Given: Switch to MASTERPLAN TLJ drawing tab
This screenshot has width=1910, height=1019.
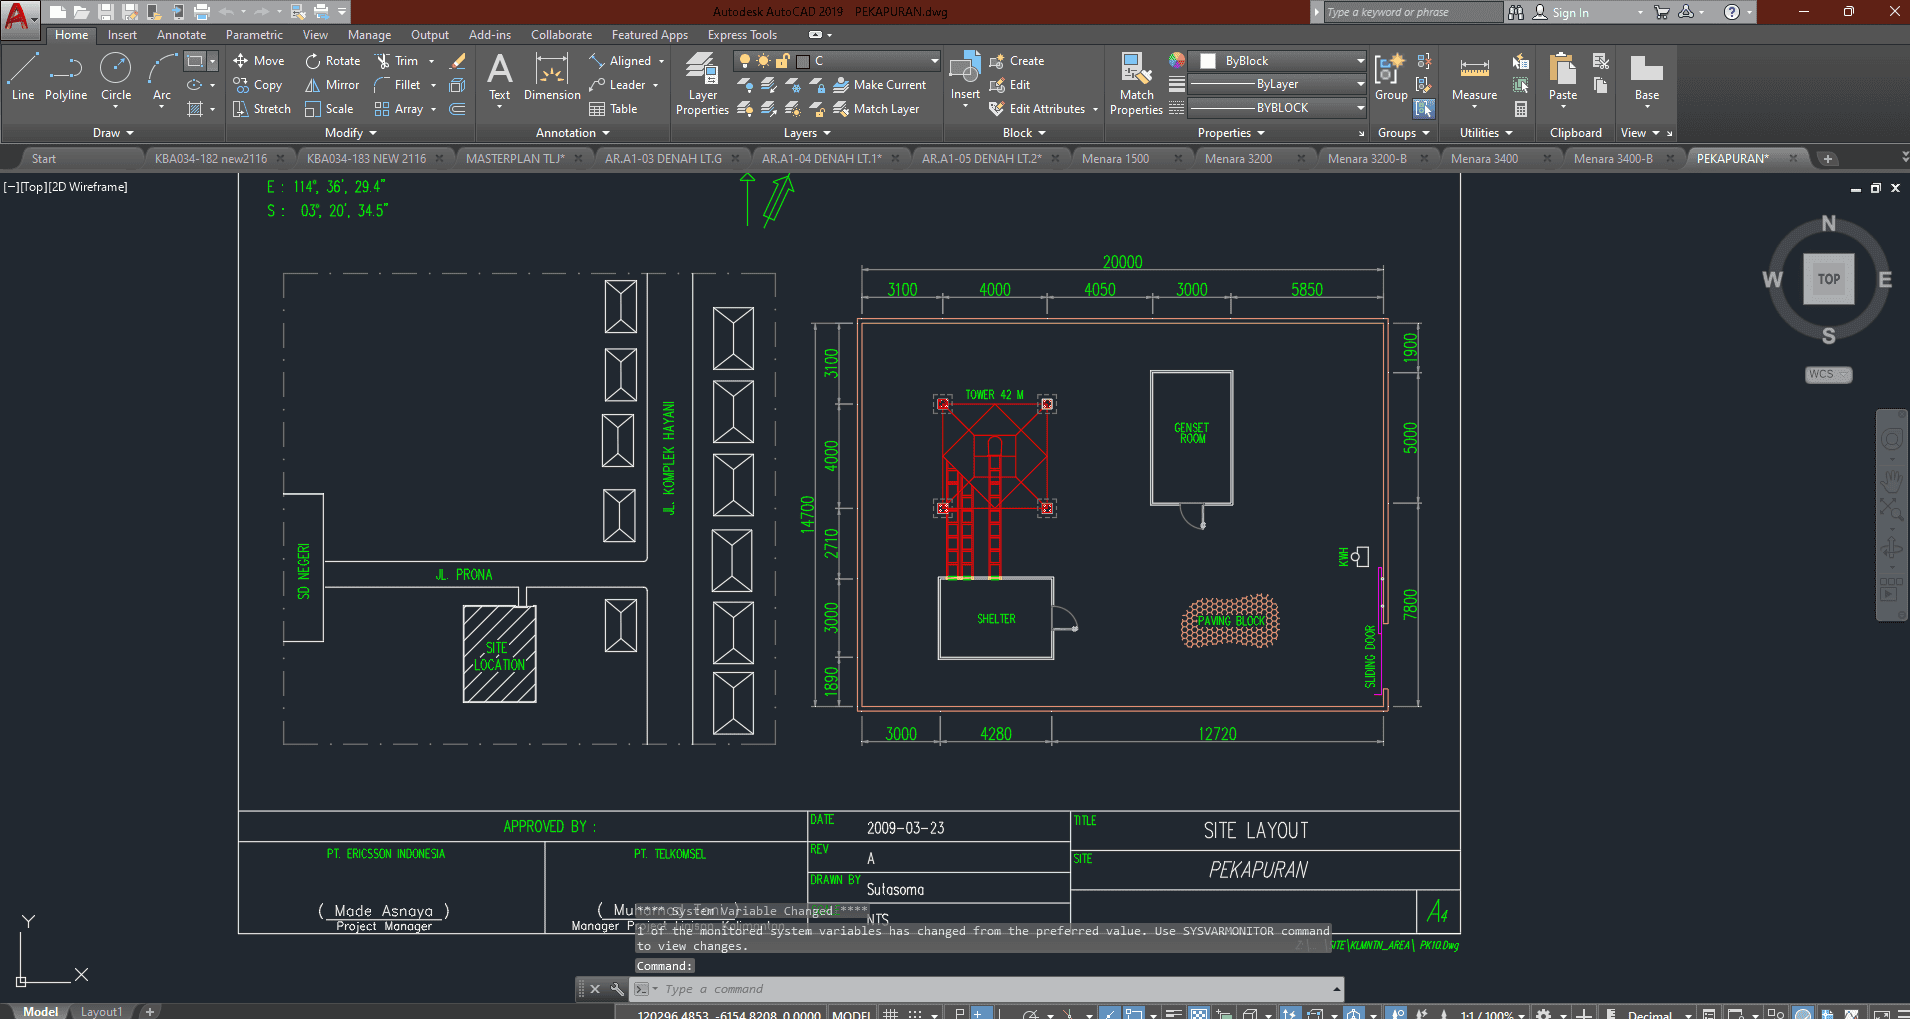Looking at the screenshot, I should [x=515, y=158].
